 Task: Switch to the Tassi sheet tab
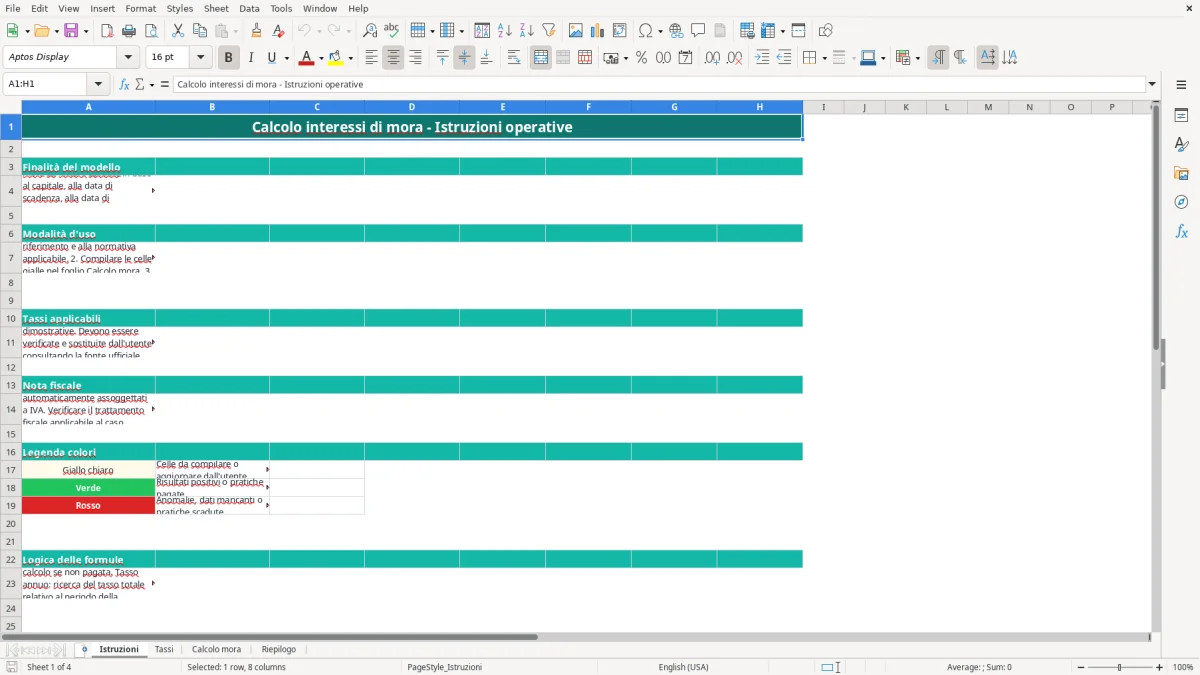(x=164, y=649)
